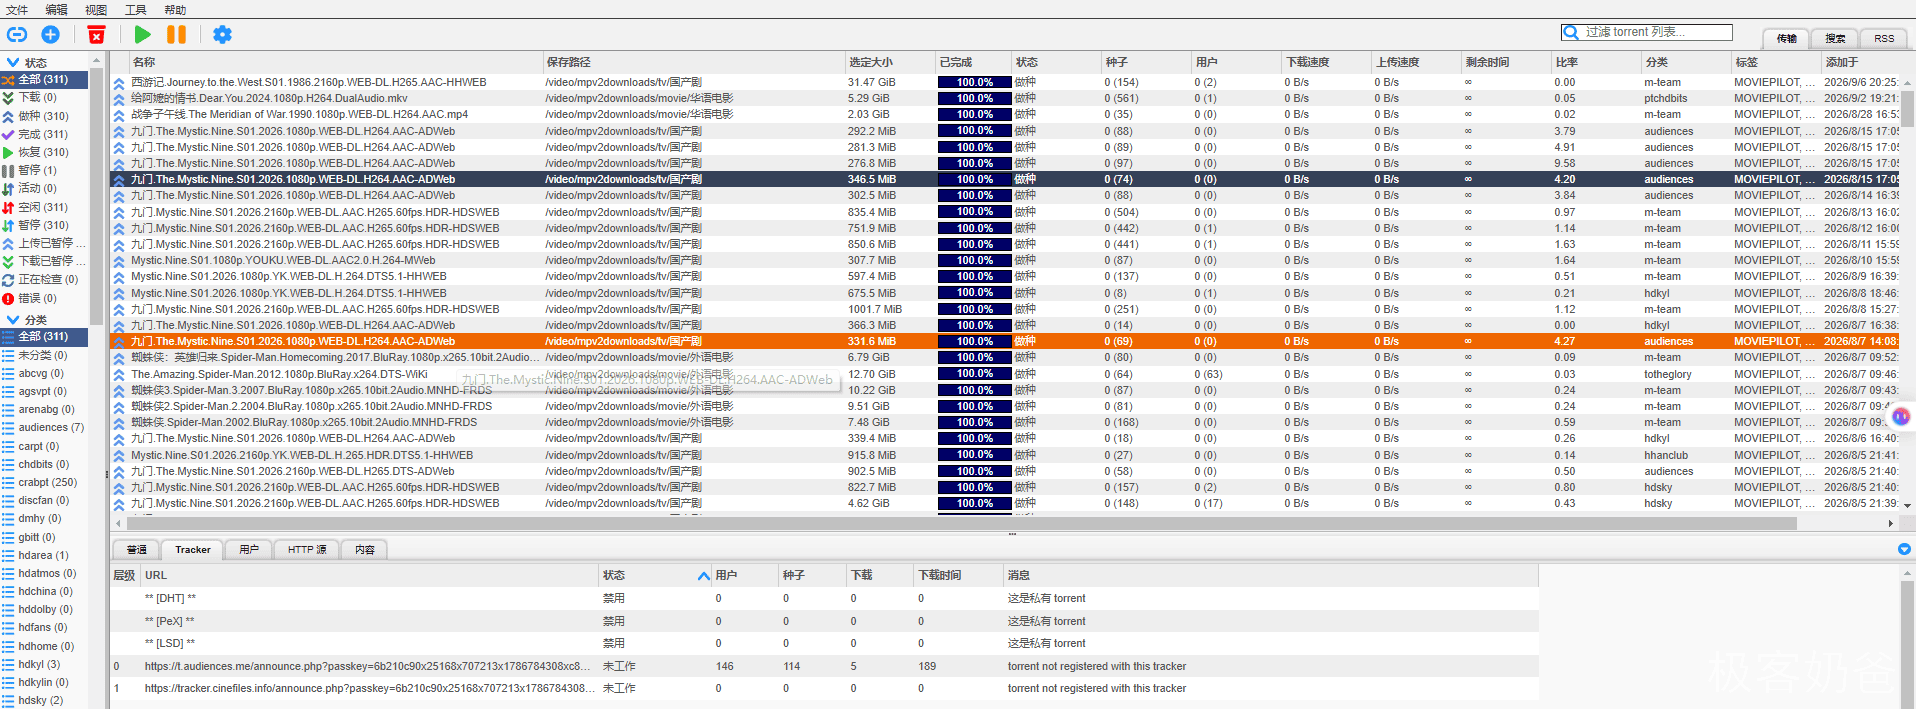Click the green resume play button
This screenshot has height=709, width=1916.
pos(143,35)
